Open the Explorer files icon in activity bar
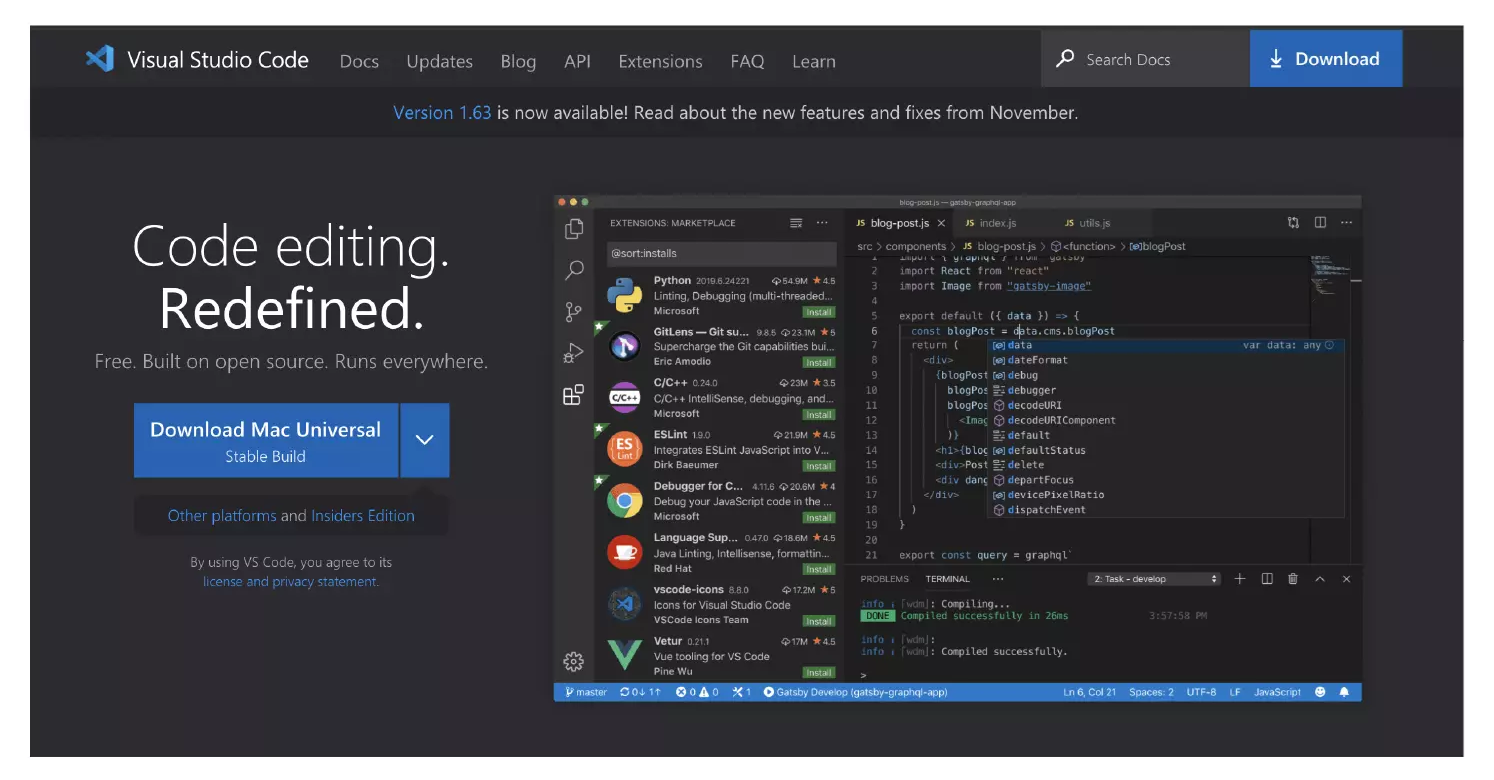This screenshot has height=780, width=1494. [574, 229]
